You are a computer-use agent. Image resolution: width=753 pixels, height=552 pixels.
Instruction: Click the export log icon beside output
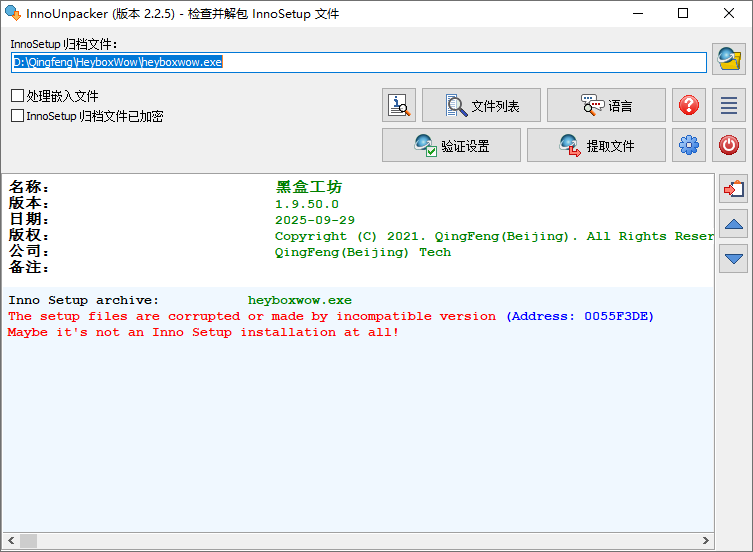(733, 189)
